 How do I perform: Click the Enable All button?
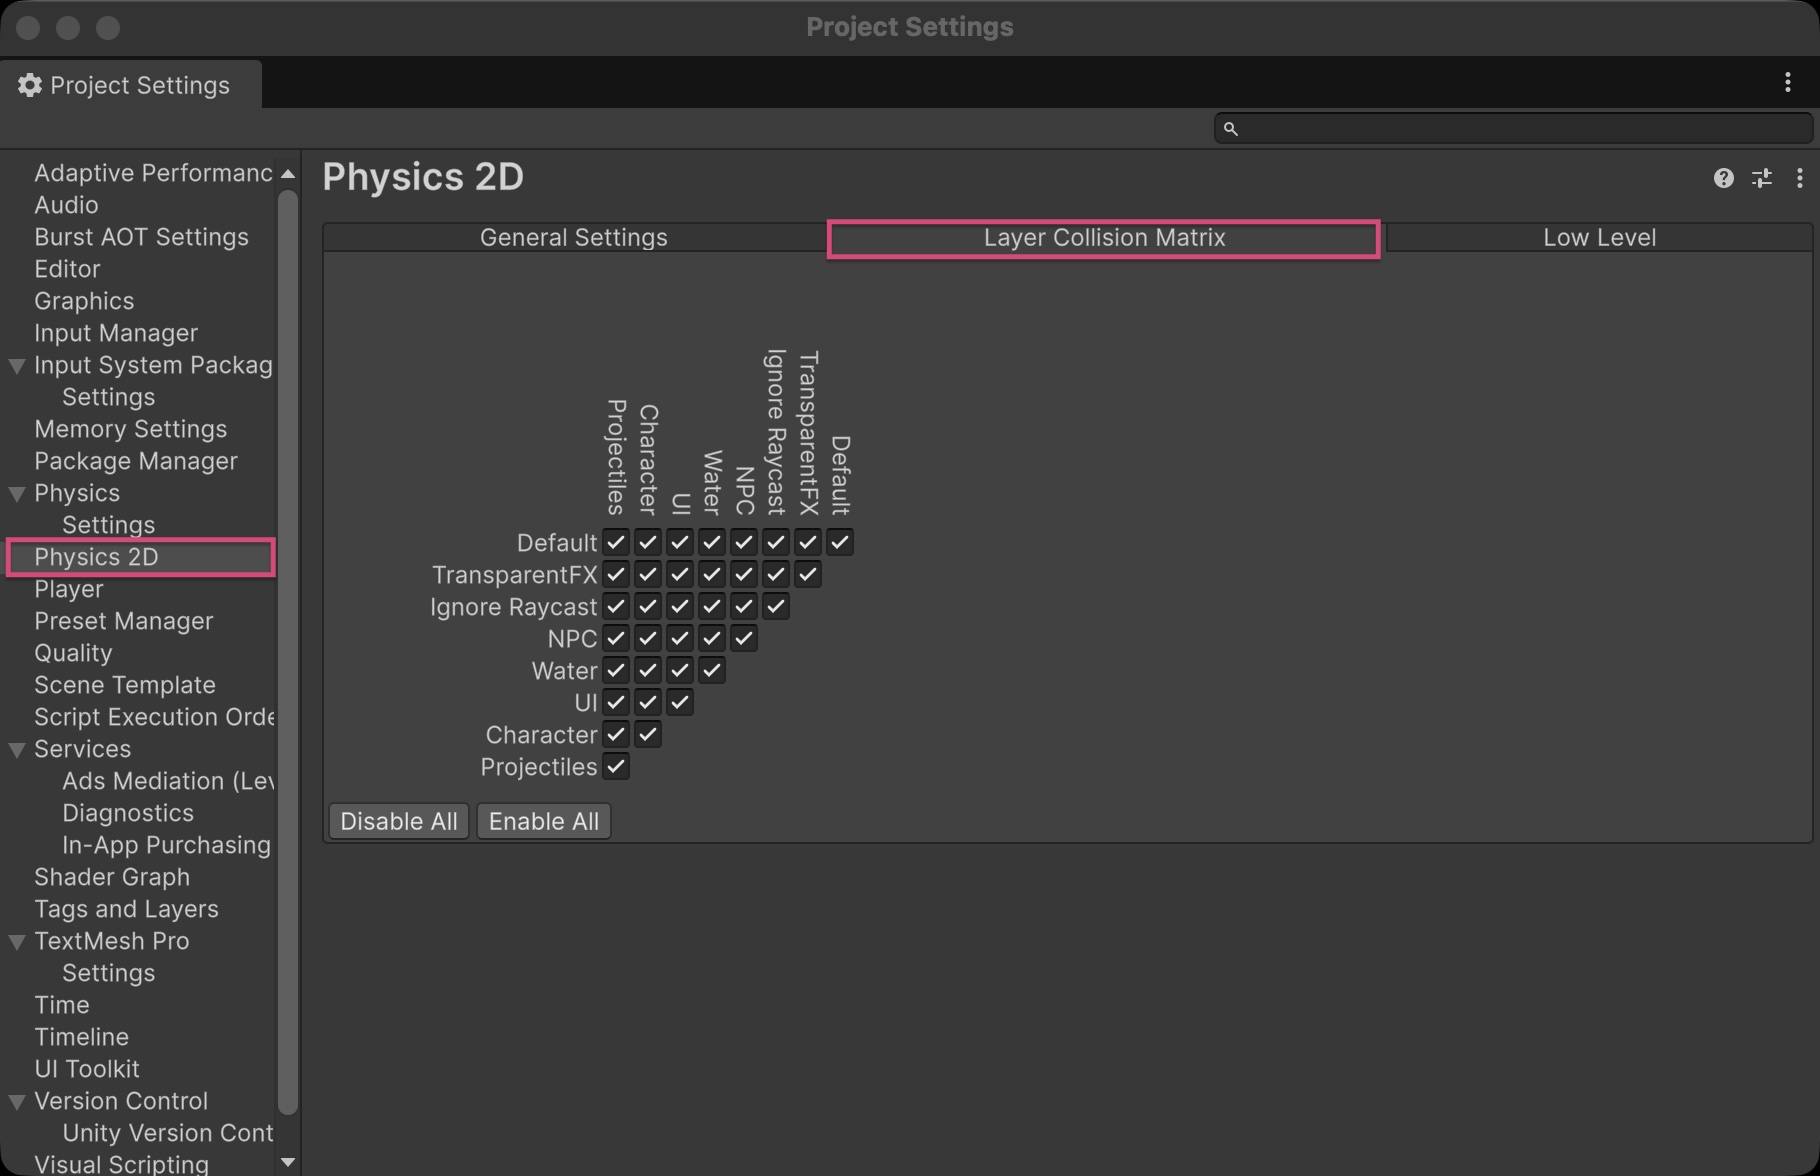click(x=544, y=820)
